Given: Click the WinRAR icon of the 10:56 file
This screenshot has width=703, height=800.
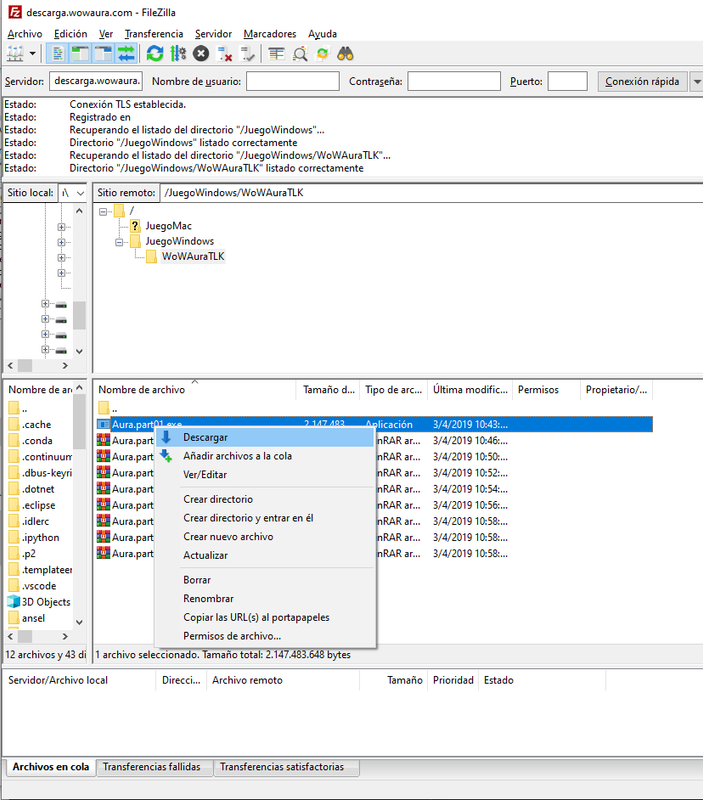Looking at the screenshot, I should tap(104, 505).
